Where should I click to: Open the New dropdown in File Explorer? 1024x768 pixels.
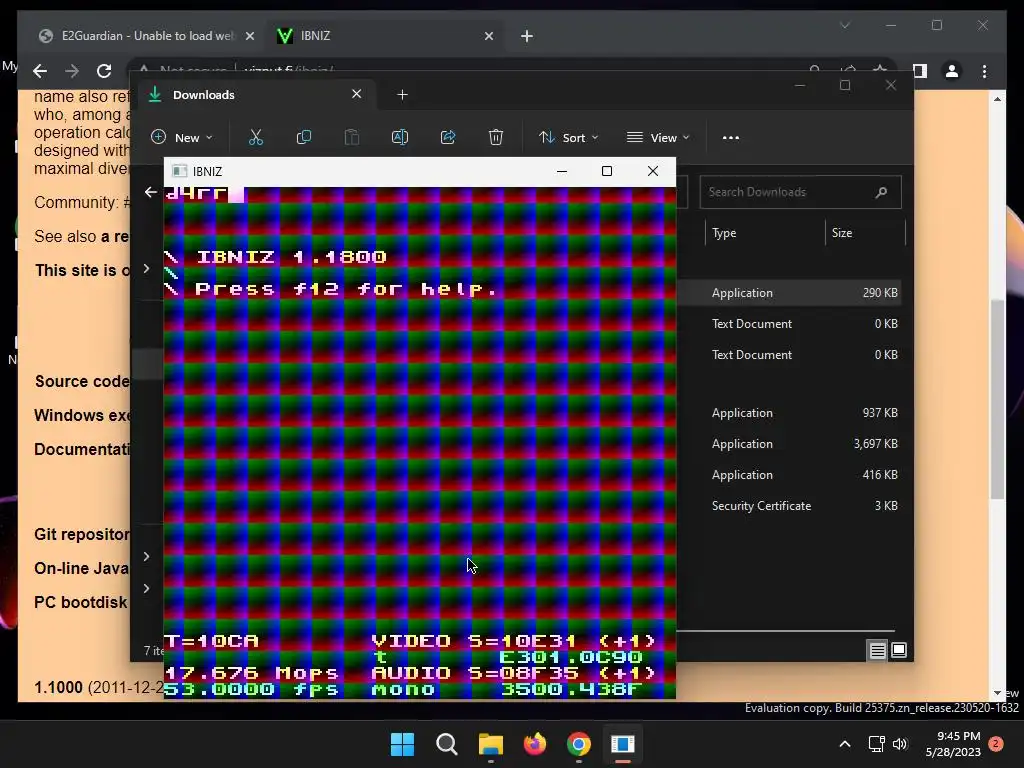(x=182, y=137)
